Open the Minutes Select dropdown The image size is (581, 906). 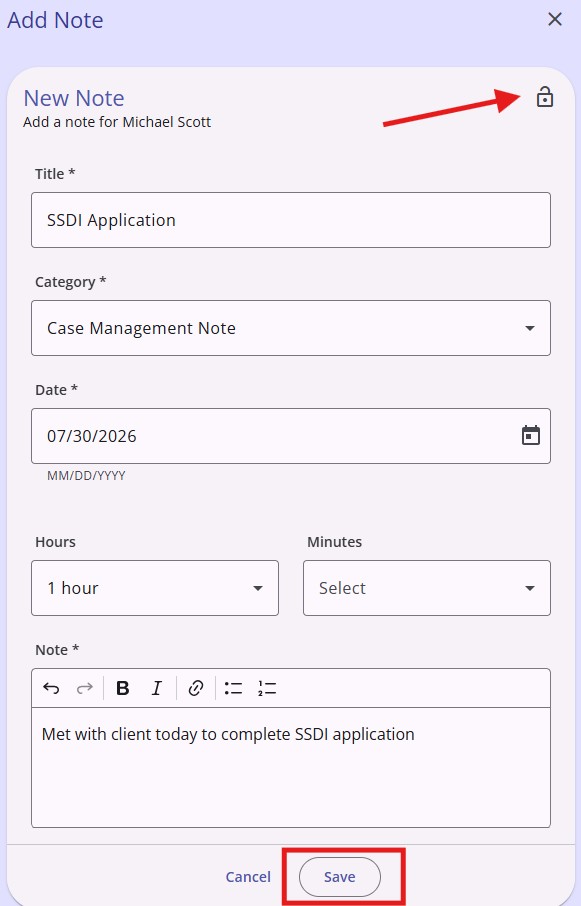tap(427, 588)
